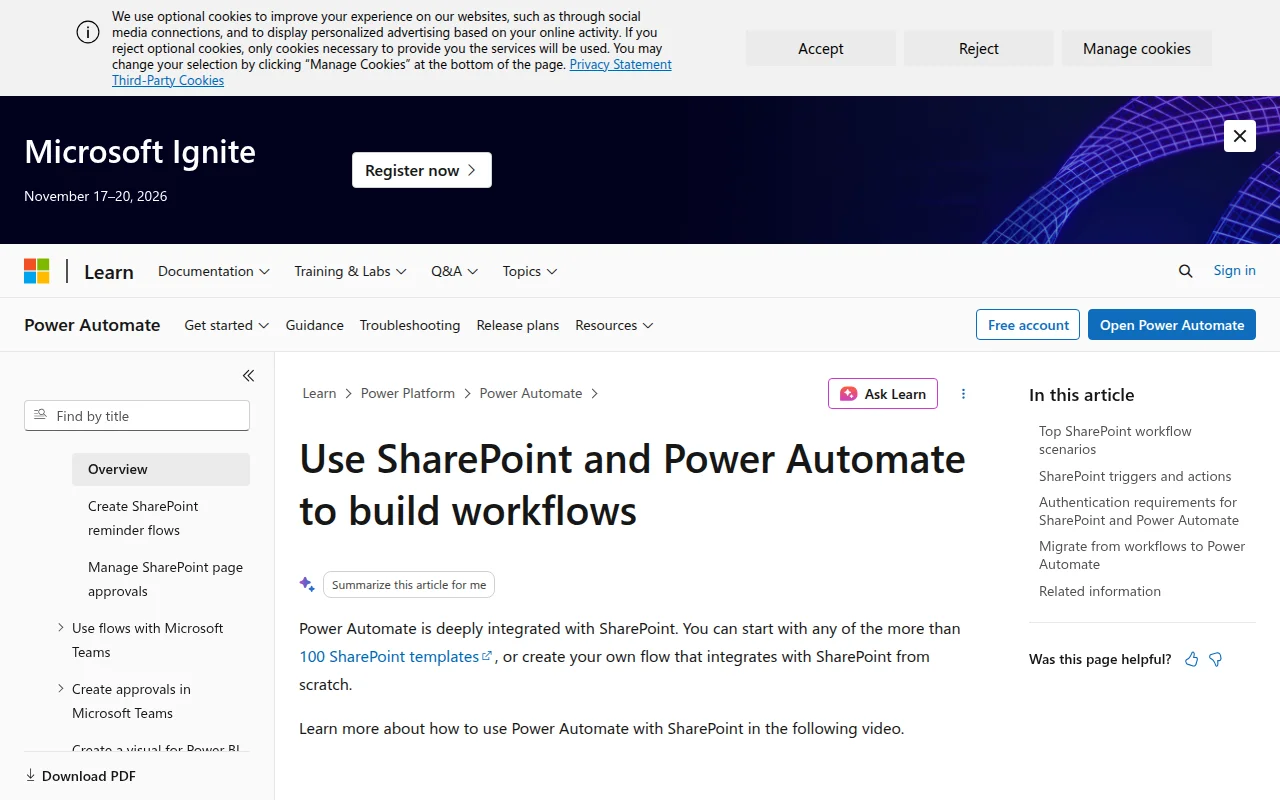The width and height of the screenshot is (1280, 800).
Task: Click Power Automate breadcrumb link
Action: point(531,394)
